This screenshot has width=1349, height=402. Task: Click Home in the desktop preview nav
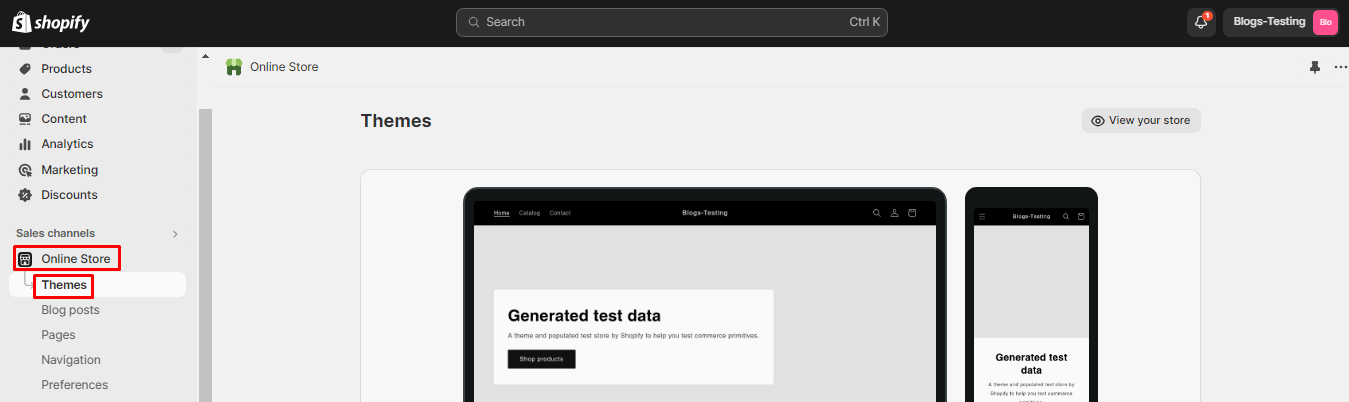(501, 213)
